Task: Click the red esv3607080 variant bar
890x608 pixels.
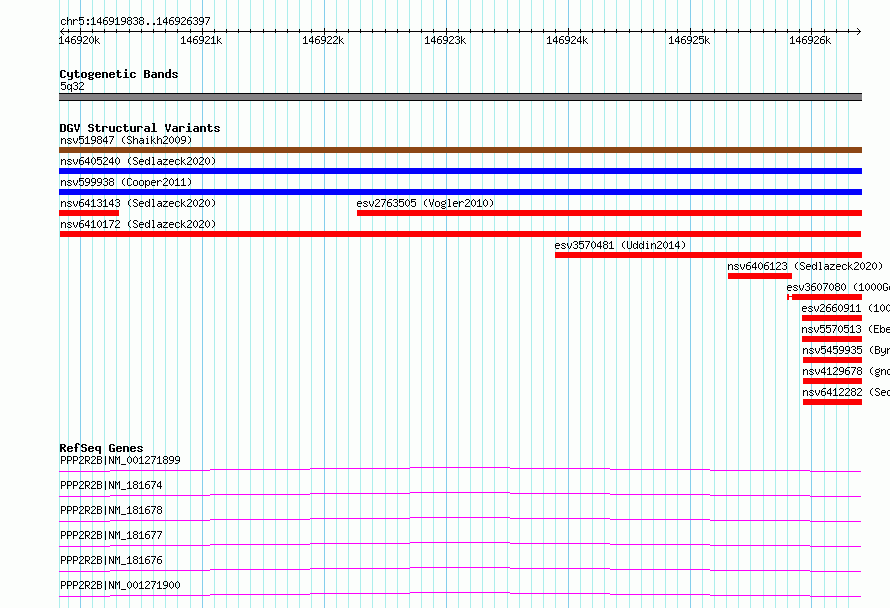Action: tap(825, 297)
